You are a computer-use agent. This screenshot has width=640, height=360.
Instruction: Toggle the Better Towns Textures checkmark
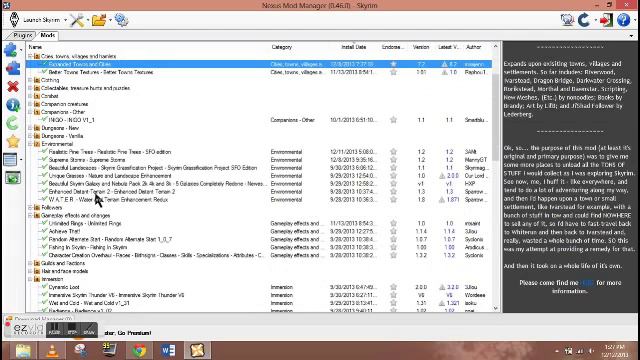(x=44, y=72)
